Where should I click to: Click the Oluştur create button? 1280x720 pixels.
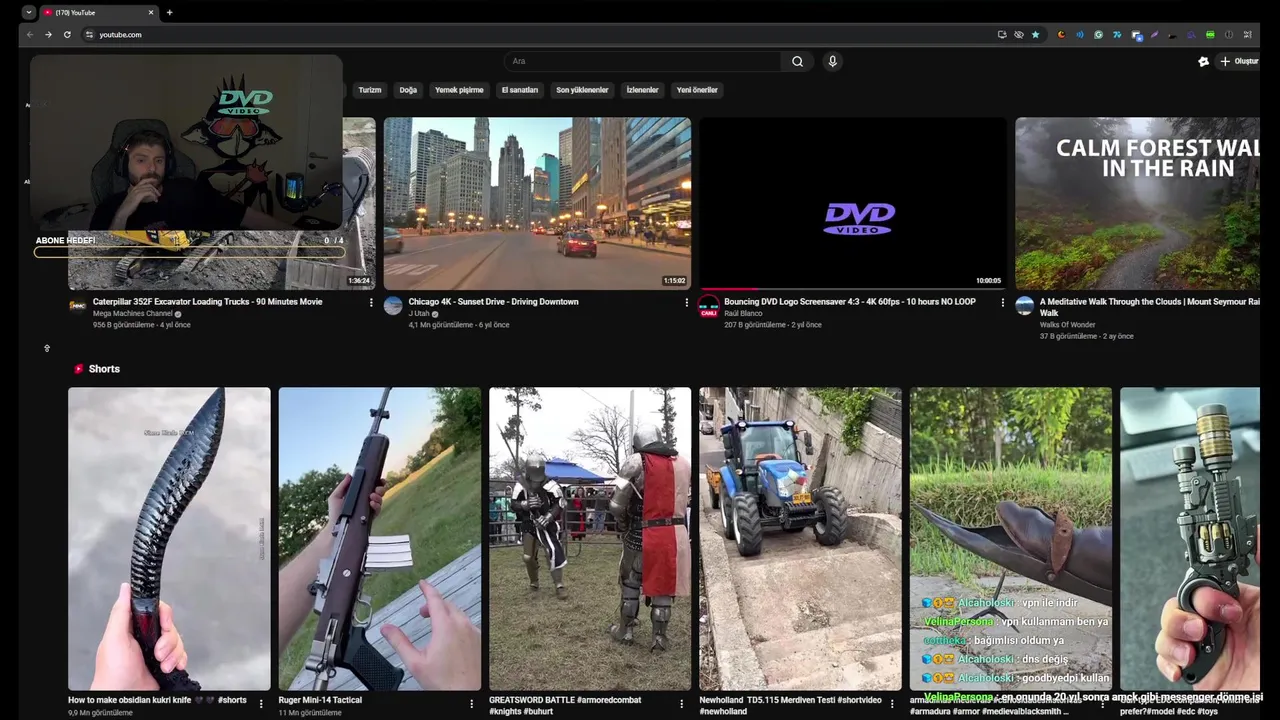[1239, 61]
